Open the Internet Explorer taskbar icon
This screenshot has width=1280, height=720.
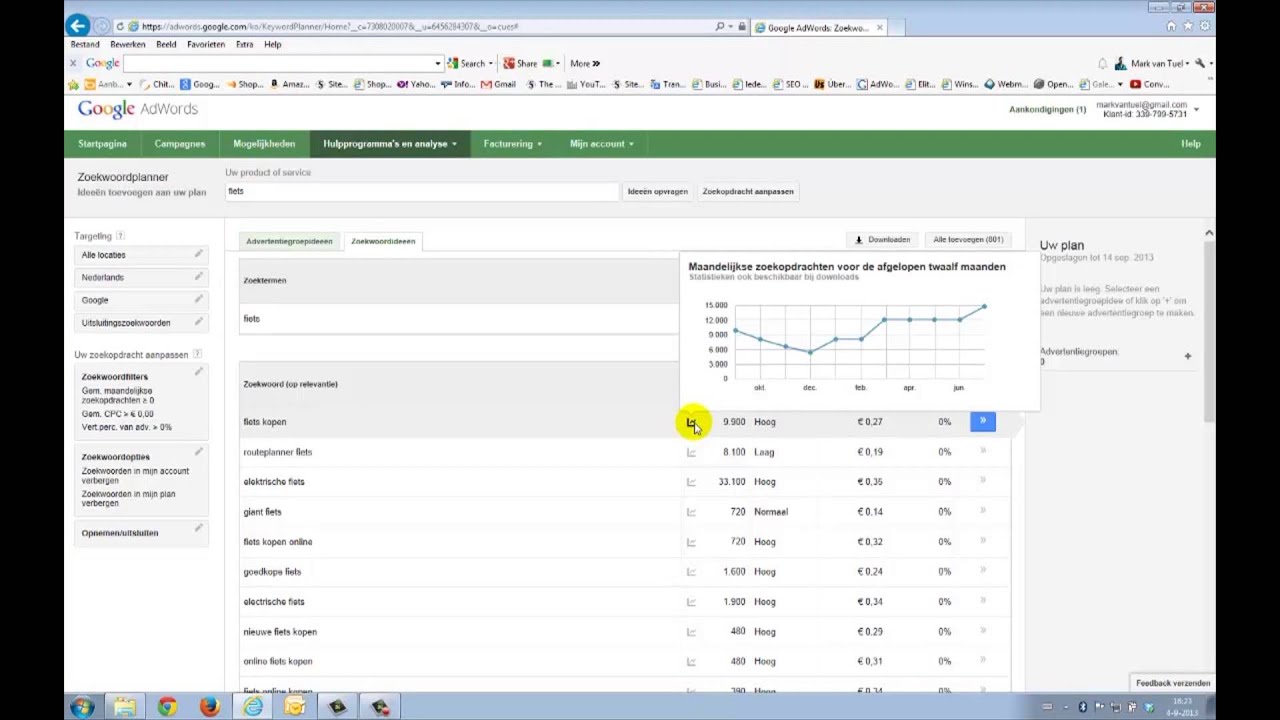point(252,707)
